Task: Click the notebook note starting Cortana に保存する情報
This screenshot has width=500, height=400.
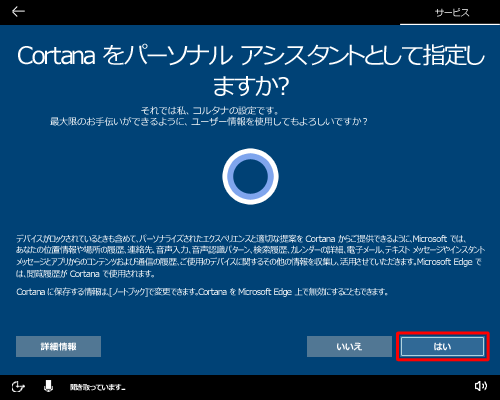Action: pos(202,292)
